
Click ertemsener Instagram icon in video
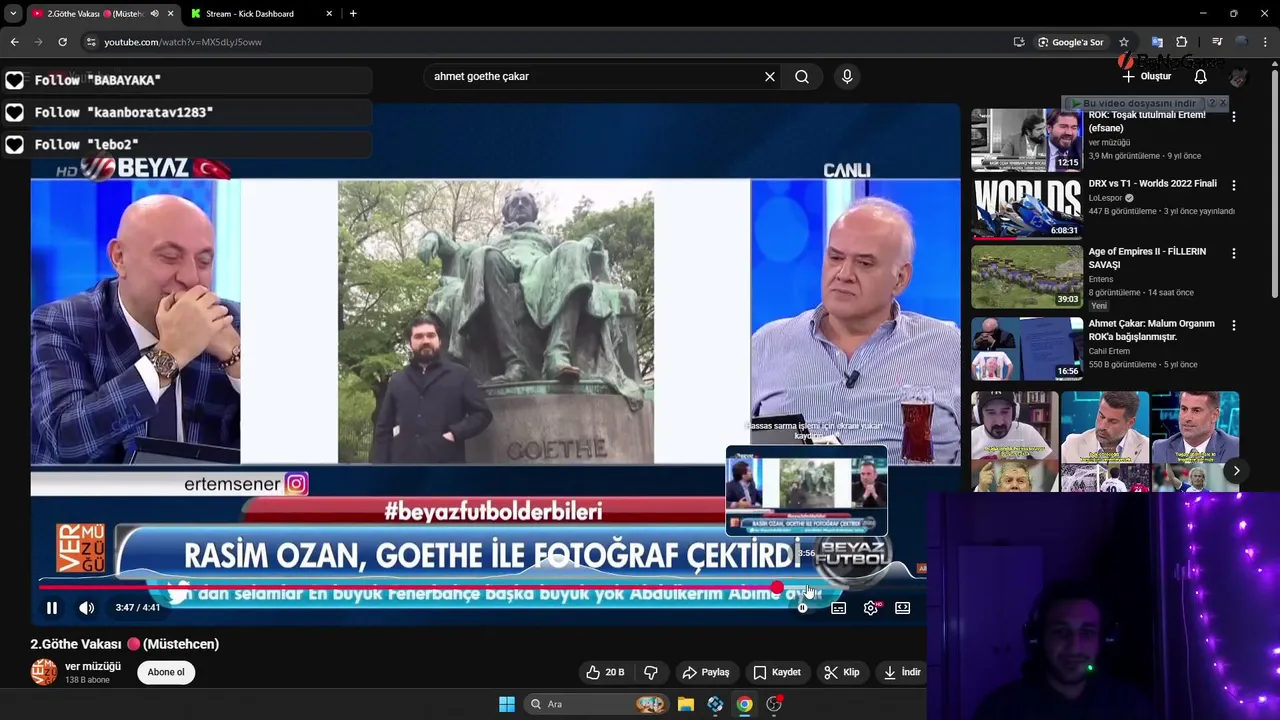296,484
